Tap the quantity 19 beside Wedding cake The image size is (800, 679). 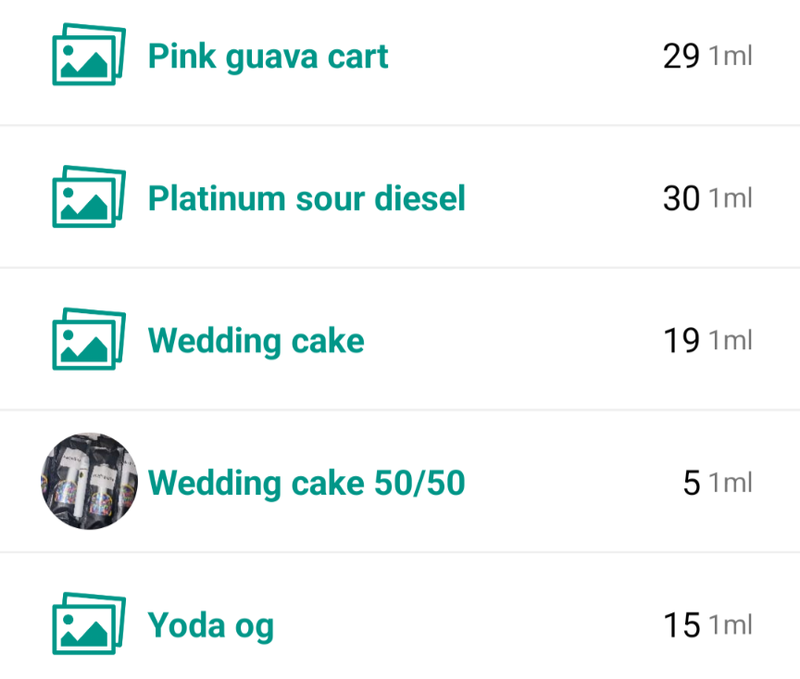(681, 341)
